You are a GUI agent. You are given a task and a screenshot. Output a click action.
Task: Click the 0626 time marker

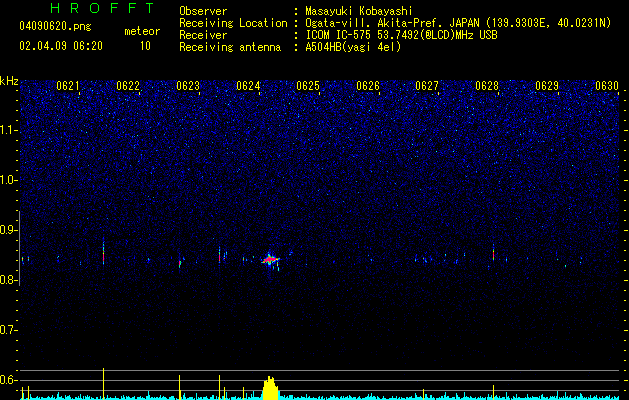[368, 86]
